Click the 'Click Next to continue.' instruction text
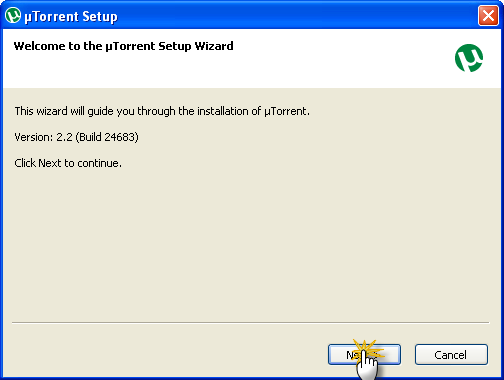Viewport: 504px width, 380px height. click(x=68, y=163)
